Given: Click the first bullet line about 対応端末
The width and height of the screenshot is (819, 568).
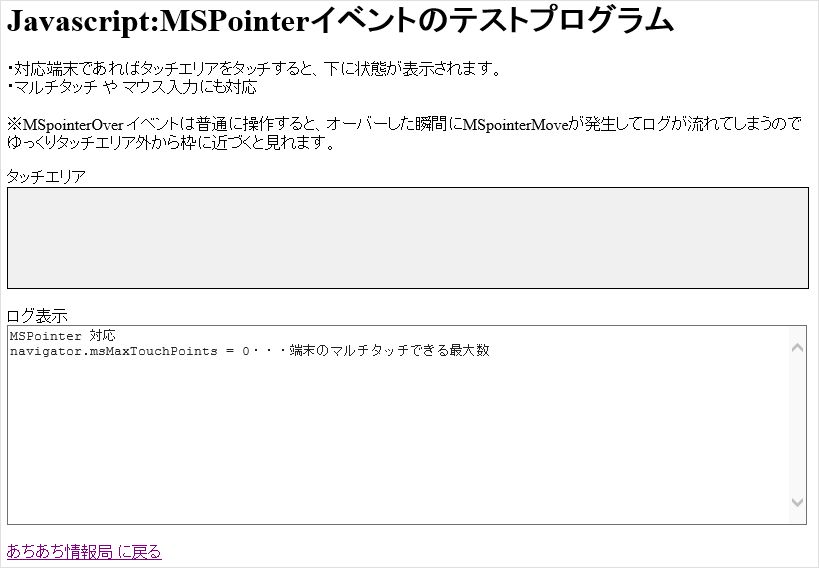Looking at the screenshot, I should (x=253, y=69).
